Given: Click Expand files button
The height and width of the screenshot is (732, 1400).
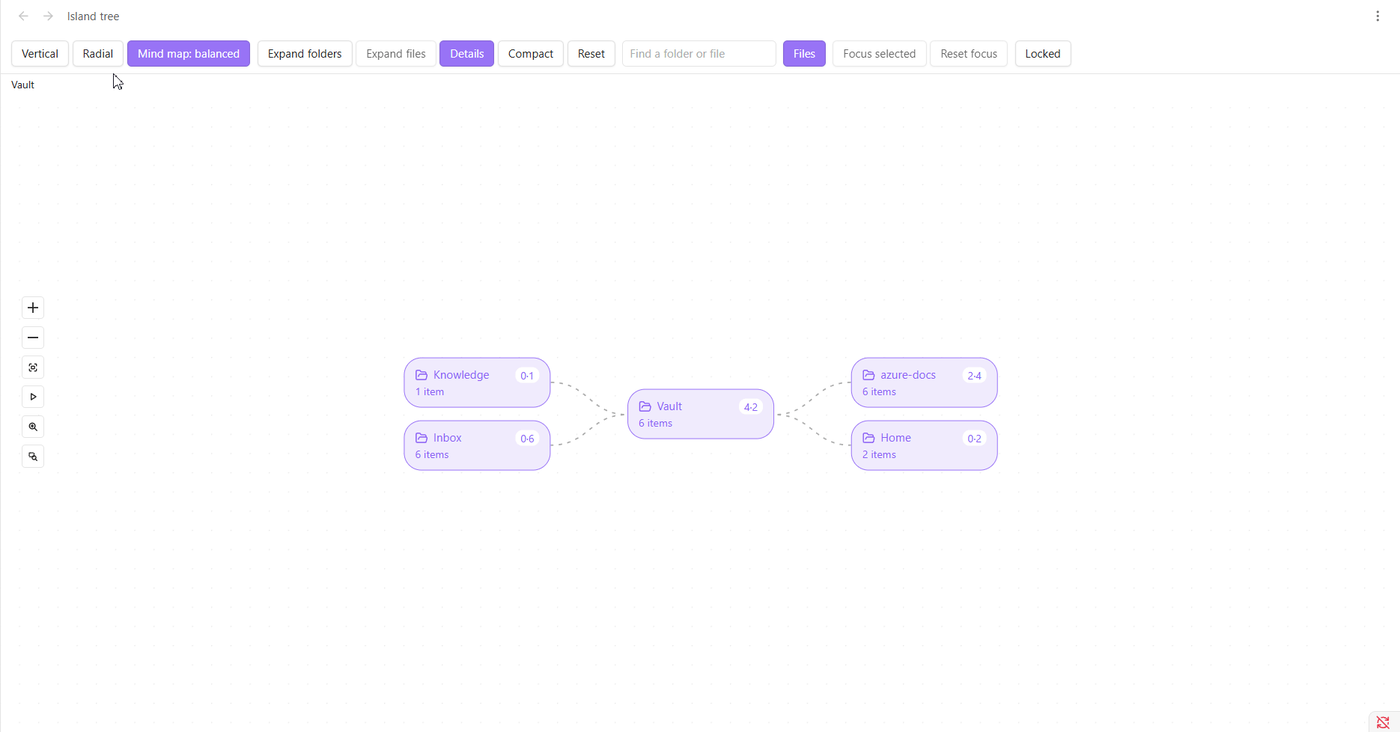Looking at the screenshot, I should tap(396, 54).
